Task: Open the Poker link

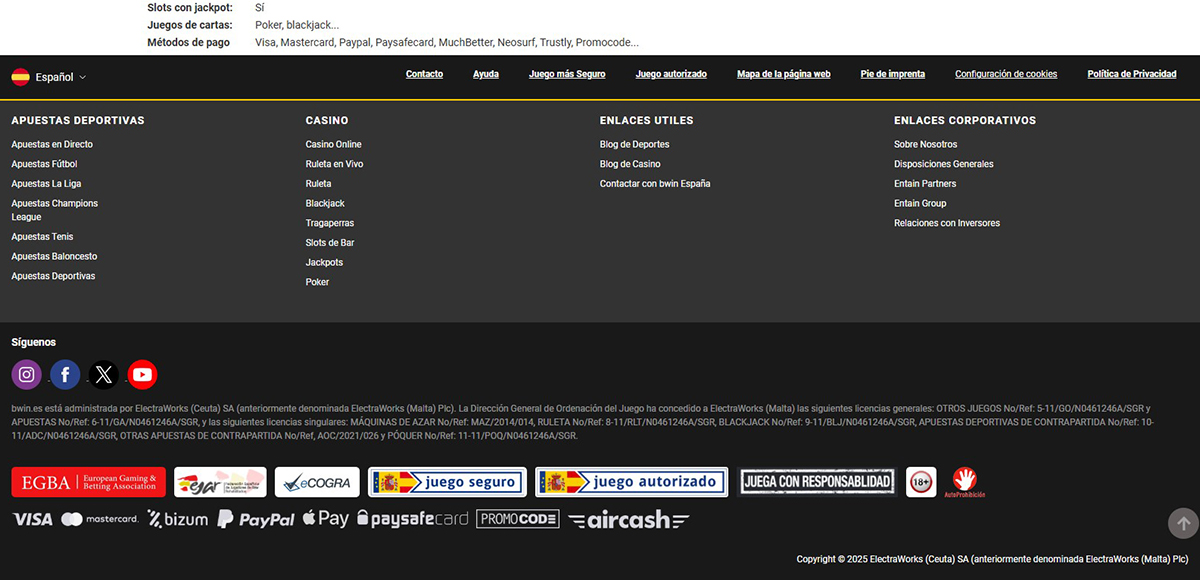Action: [x=317, y=282]
